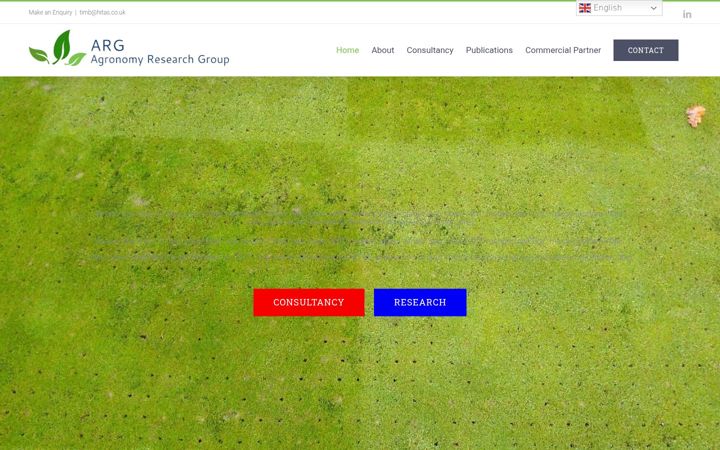Click the email address link in top bar
720x450 pixels.
(x=102, y=12)
